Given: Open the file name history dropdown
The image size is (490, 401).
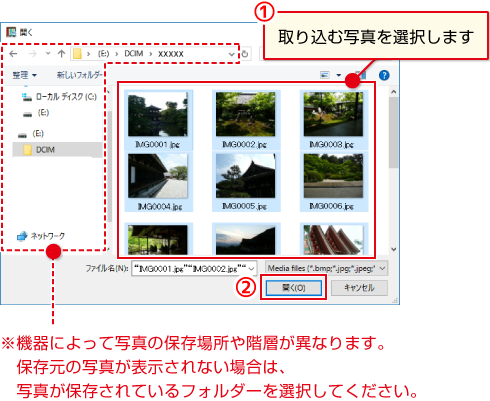Looking at the screenshot, I should [x=252, y=269].
